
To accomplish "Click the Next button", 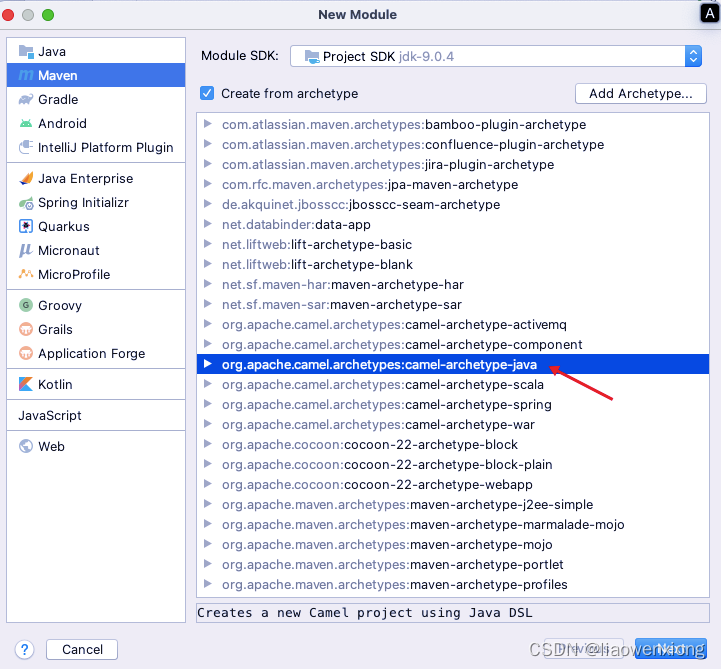I will click(x=670, y=649).
